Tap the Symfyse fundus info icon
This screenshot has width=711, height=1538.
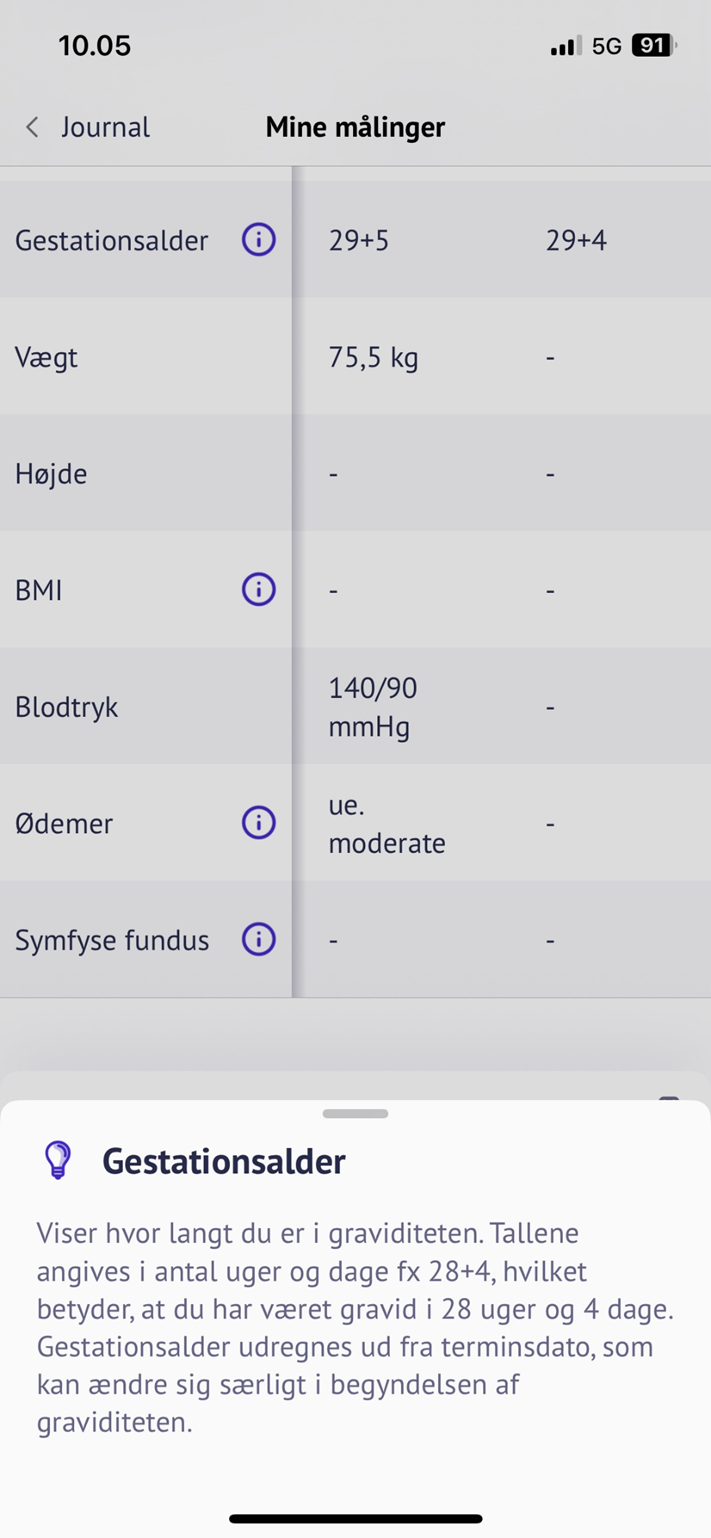click(x=258, y=940)
